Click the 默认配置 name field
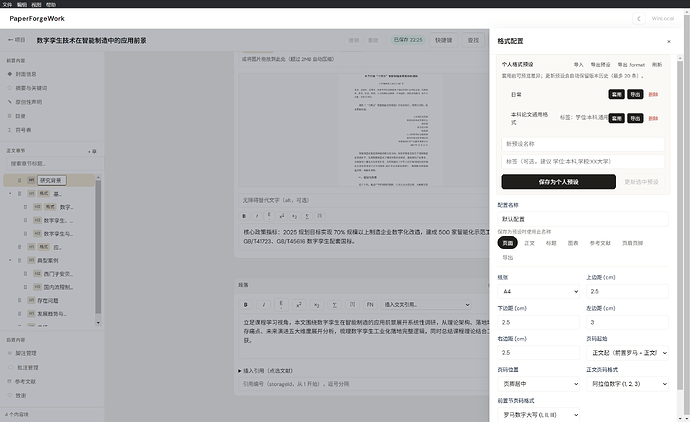The height and width of the screenshot is (422, 690). (x=583, y=219)
